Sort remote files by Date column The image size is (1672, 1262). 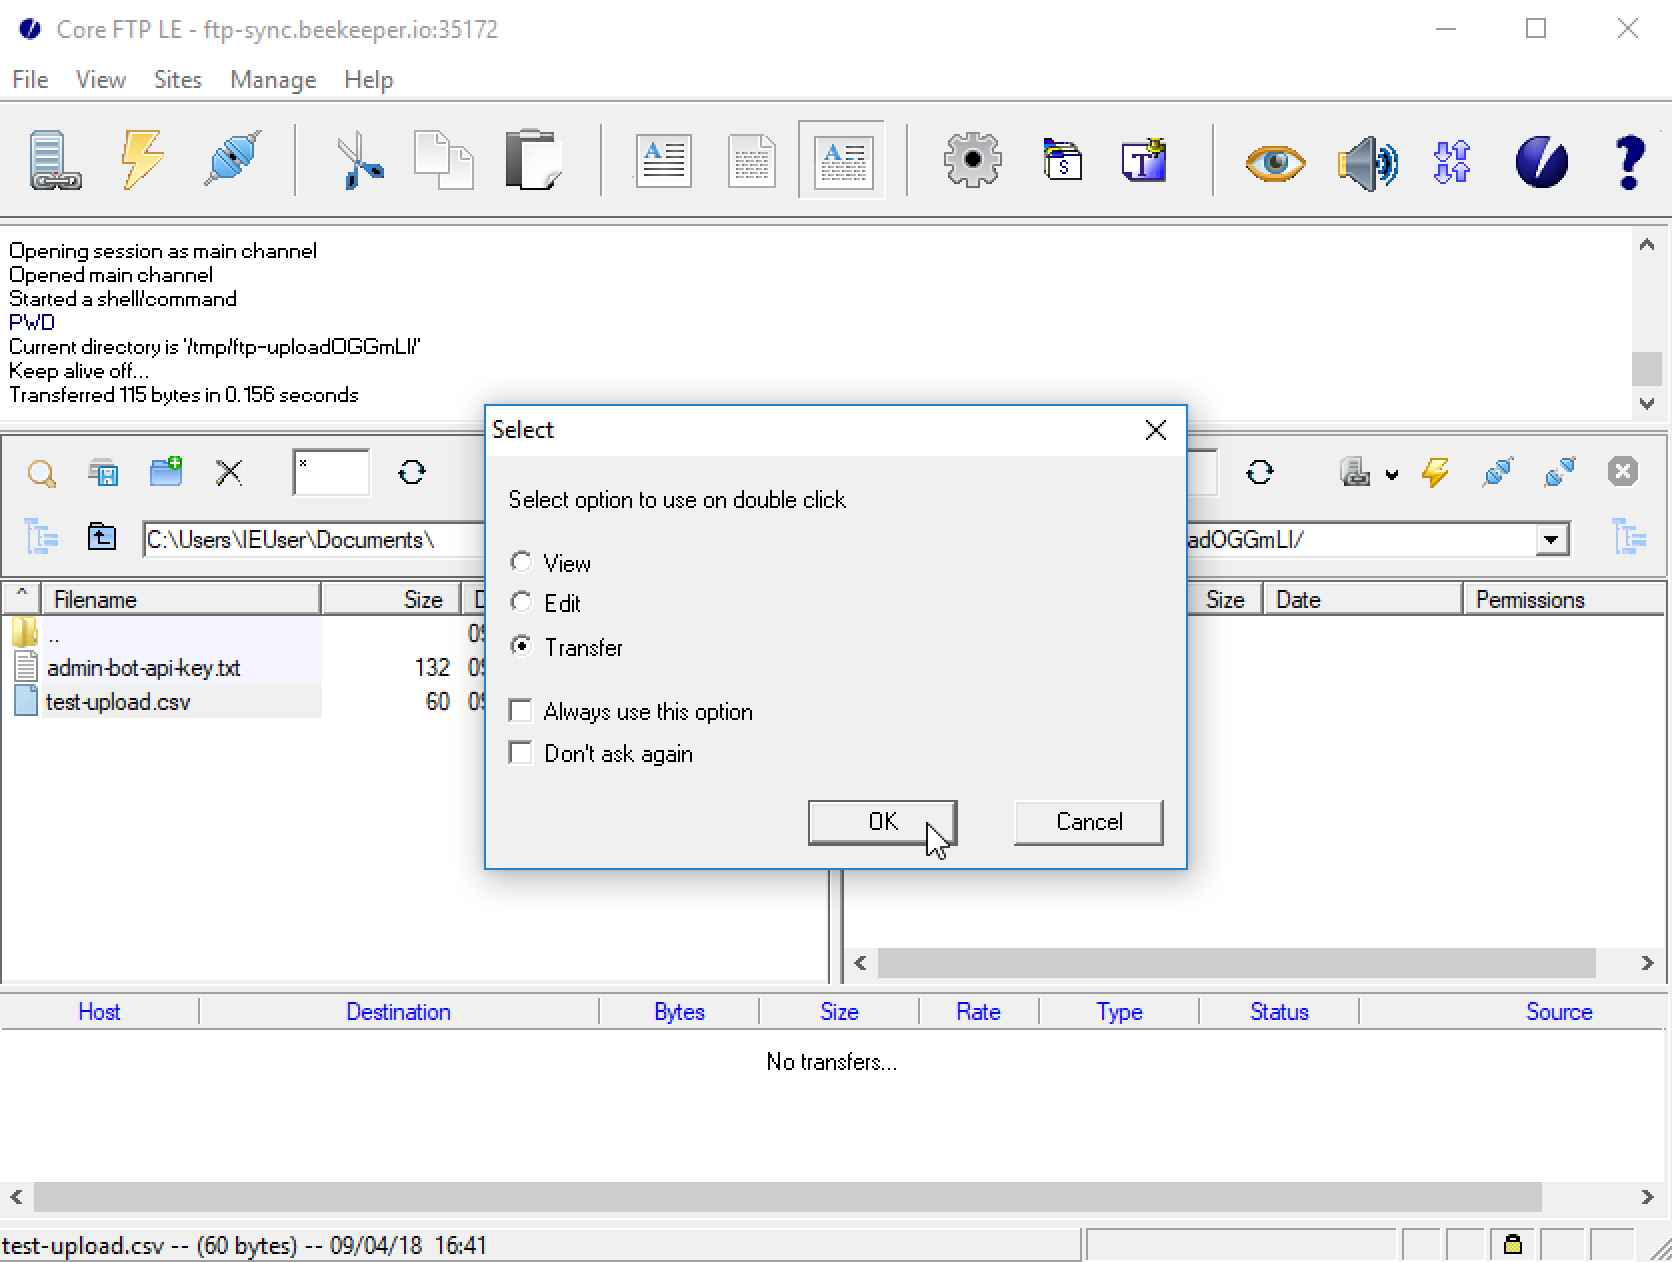[1363, 599]
